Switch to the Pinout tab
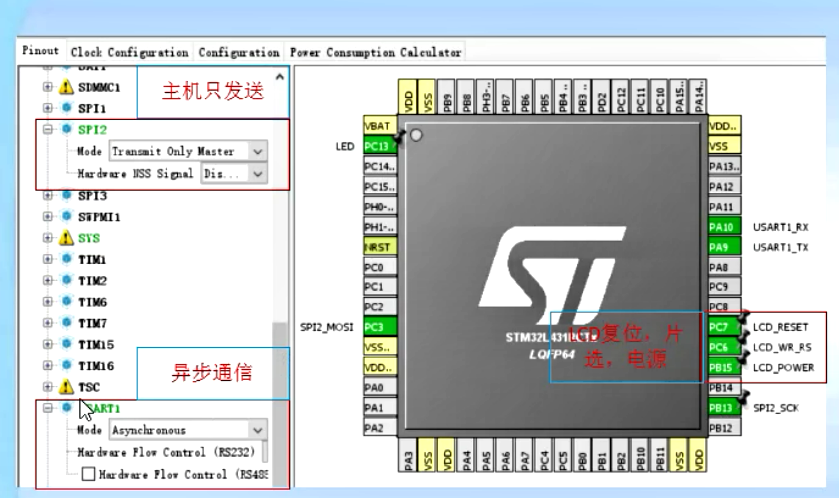 coord(40,51)
